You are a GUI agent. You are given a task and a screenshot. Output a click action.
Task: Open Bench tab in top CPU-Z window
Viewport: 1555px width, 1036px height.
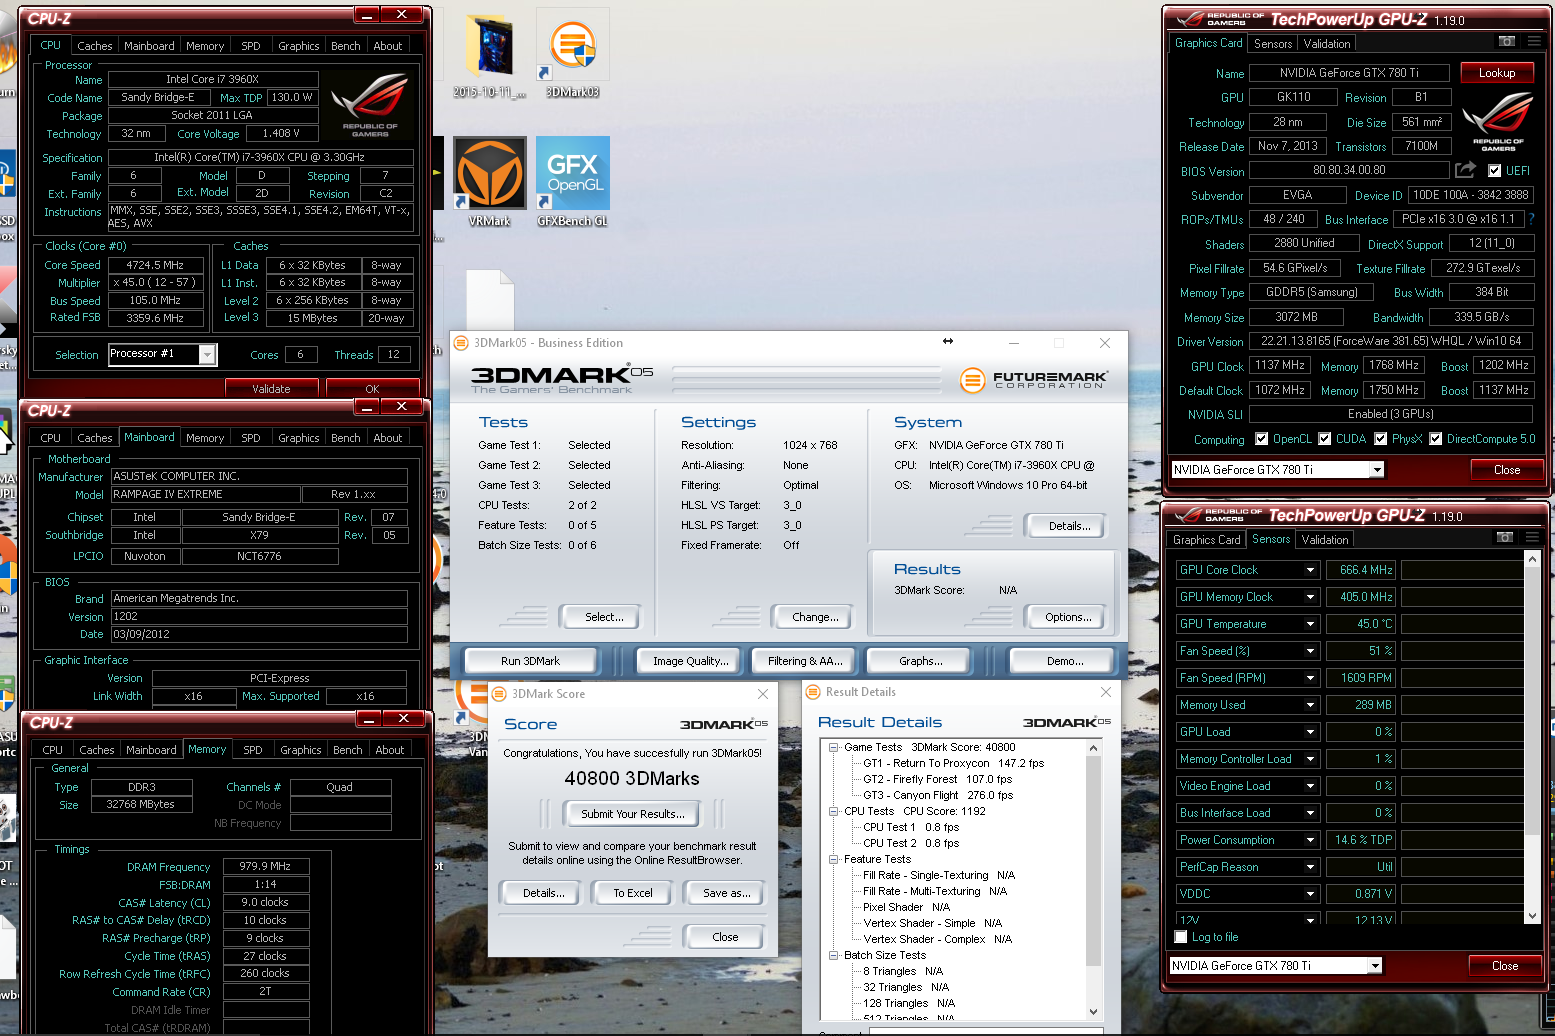(x=346, y=46)
